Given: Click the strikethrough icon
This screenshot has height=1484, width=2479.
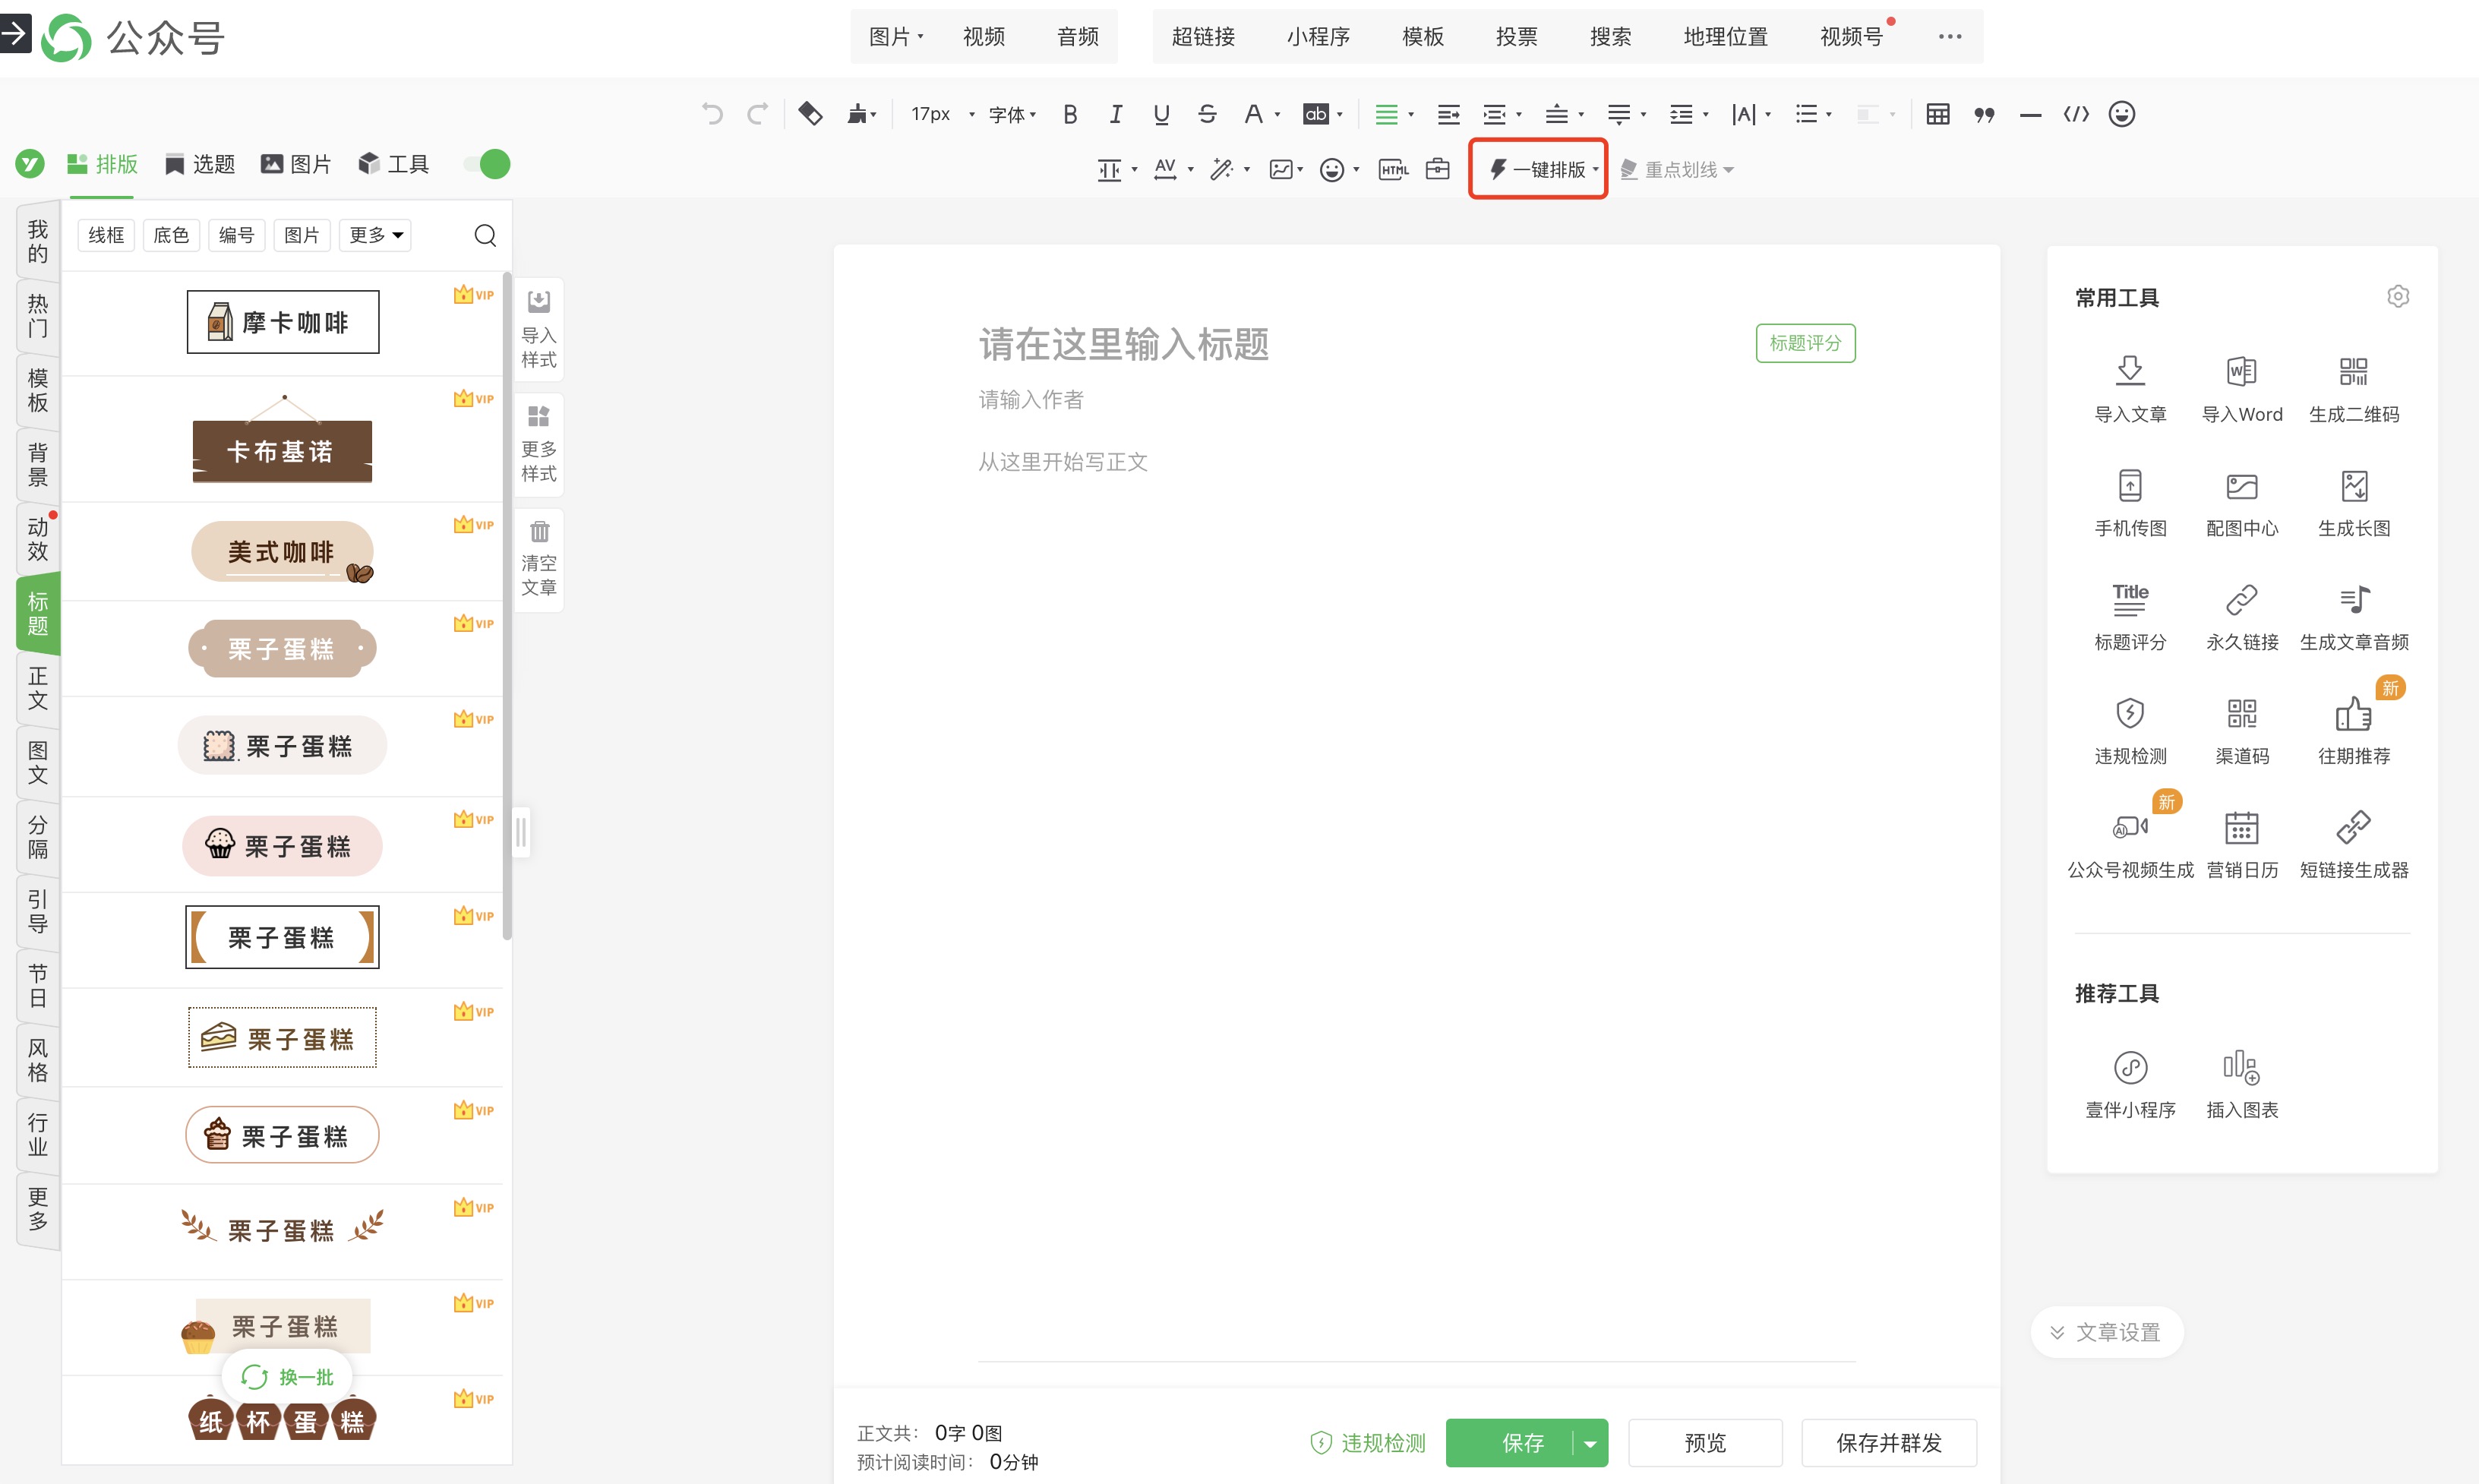Looking at the screenshot, I should [1207, 114].
